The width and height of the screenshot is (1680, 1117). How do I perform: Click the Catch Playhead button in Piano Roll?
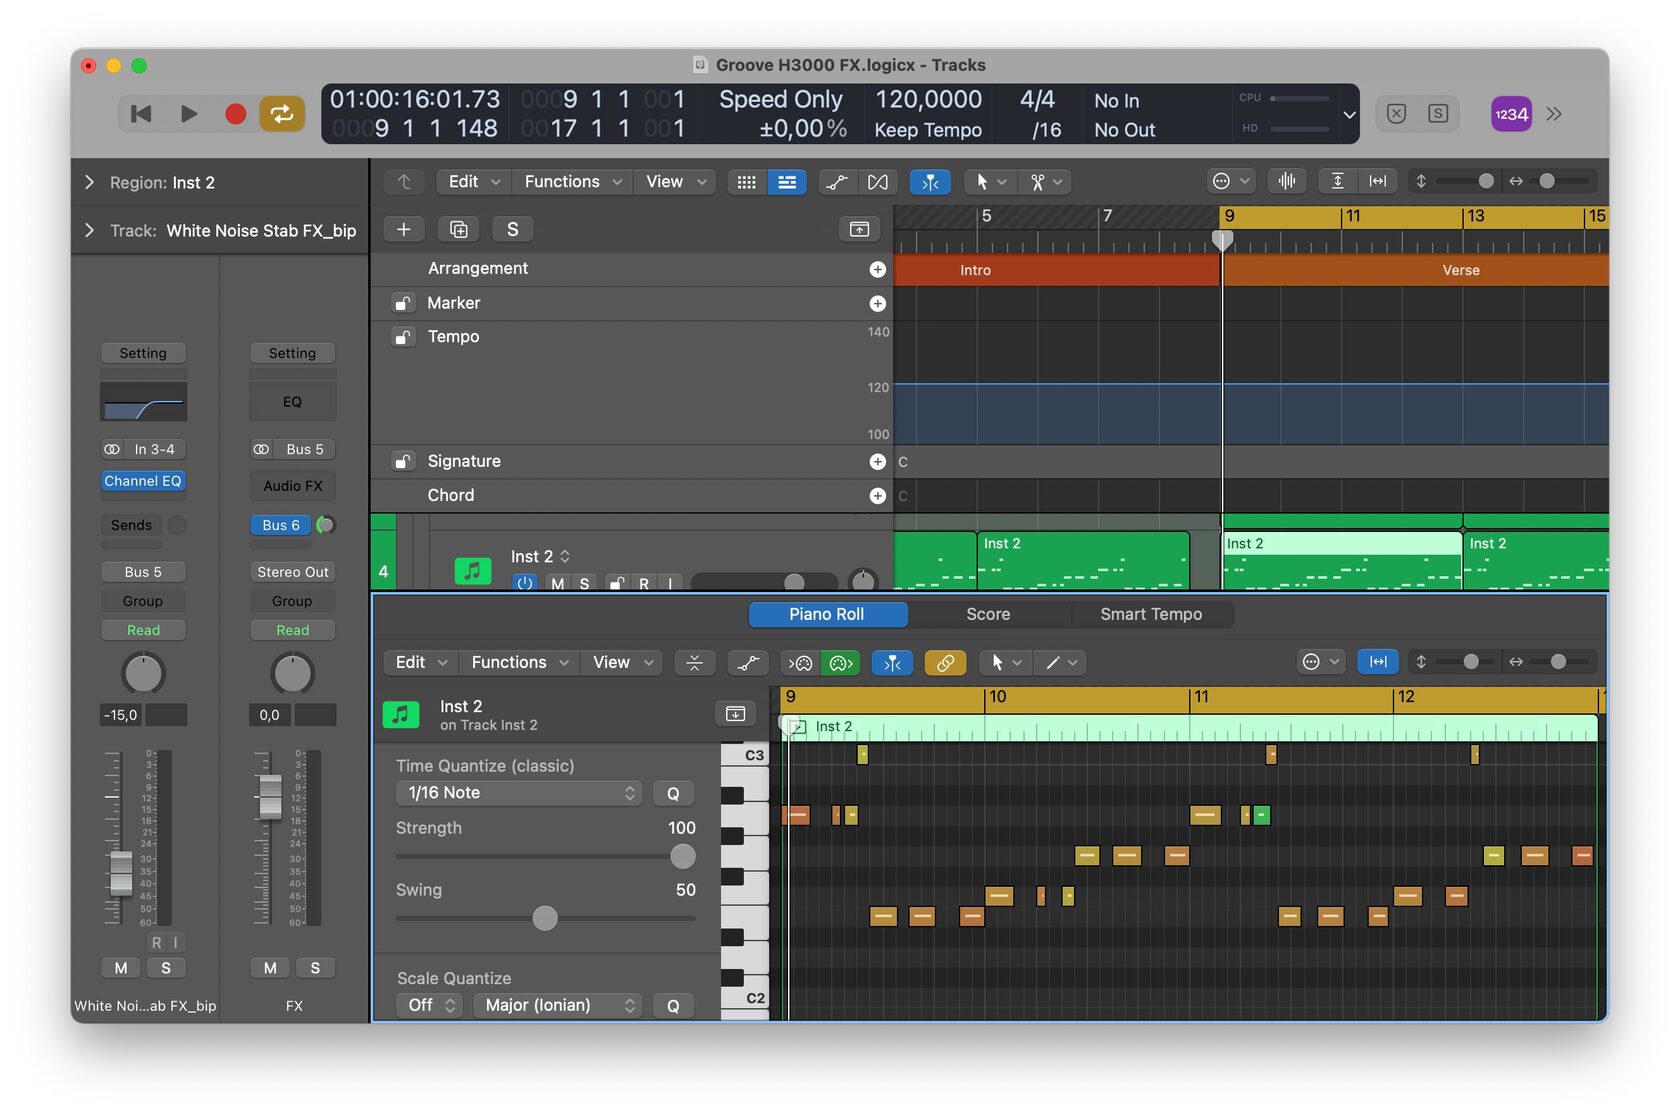pyautogui.click(x=891, y=663)
